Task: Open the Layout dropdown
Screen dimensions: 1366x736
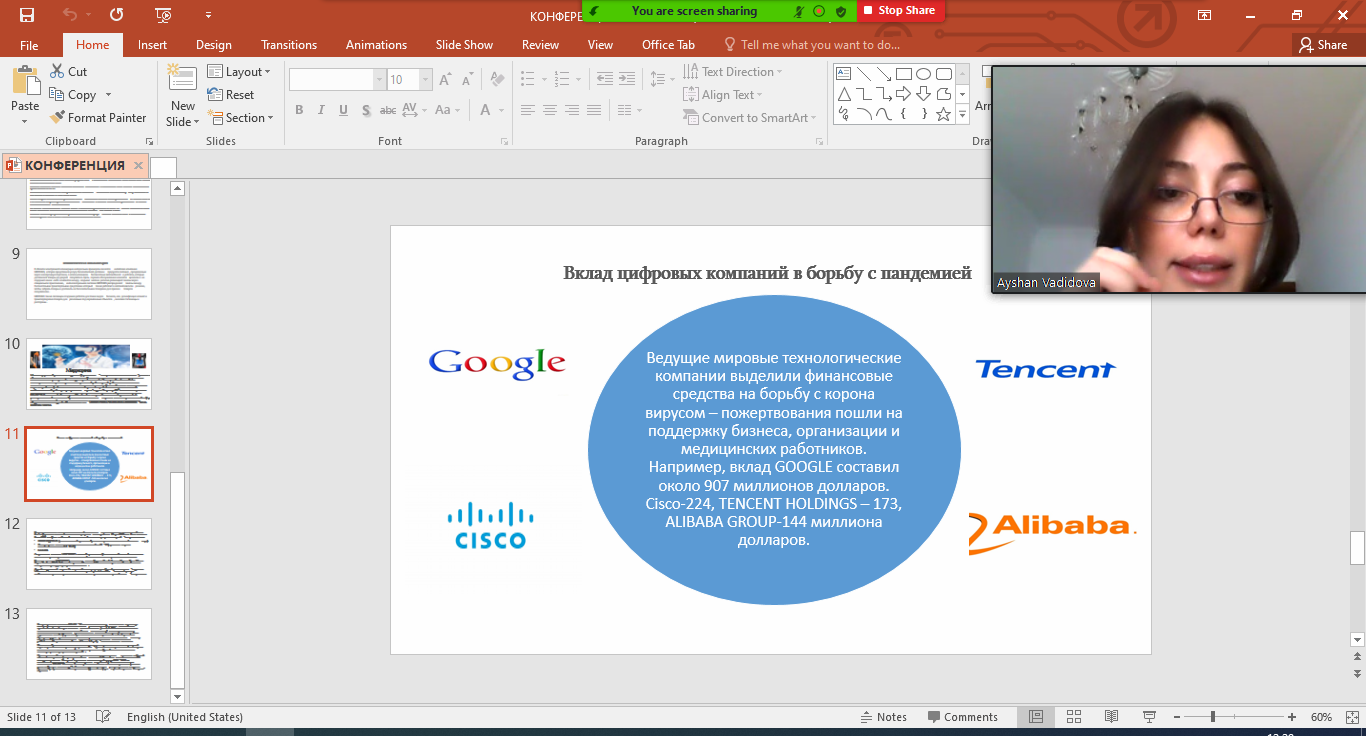Action: click(x=239, y=72)
